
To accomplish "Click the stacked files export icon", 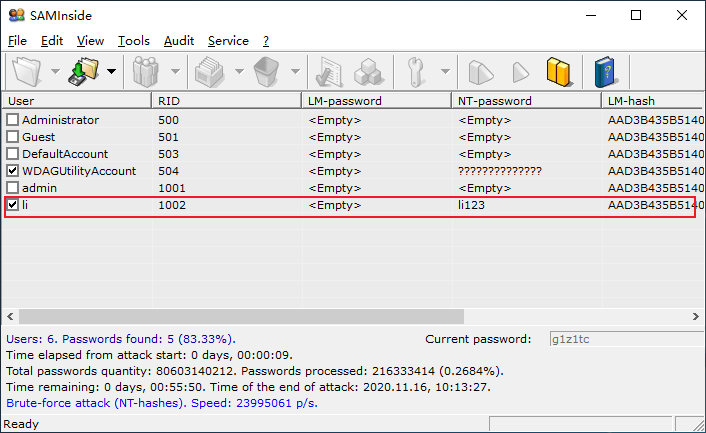I will point(209,71).
